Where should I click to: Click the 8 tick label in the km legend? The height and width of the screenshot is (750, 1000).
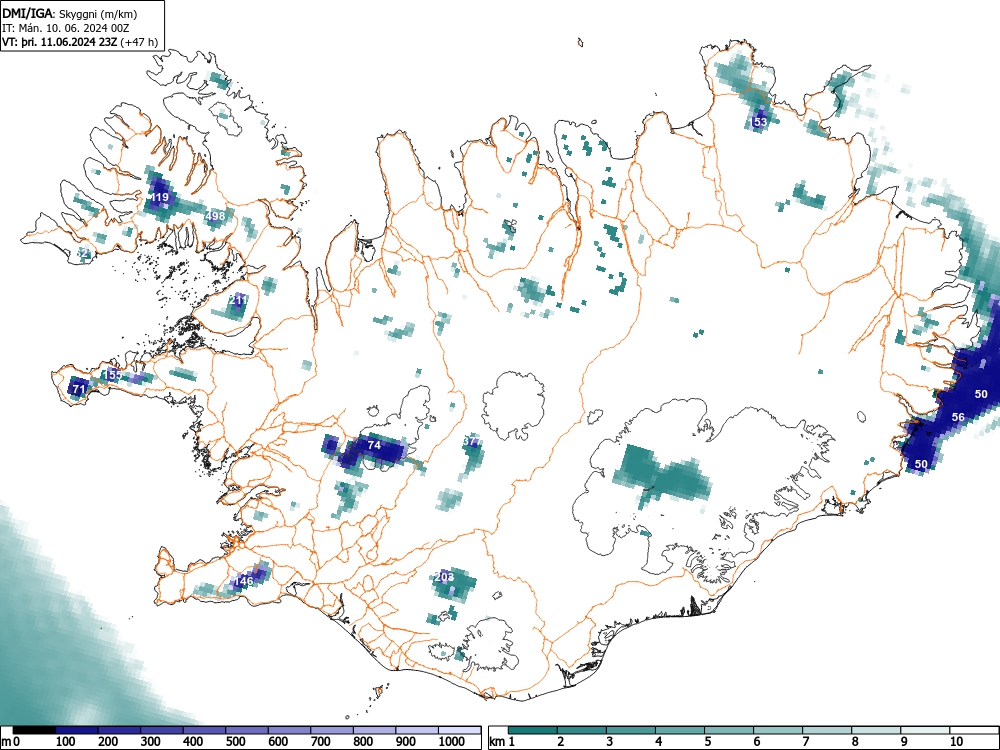tap(855, 742)
